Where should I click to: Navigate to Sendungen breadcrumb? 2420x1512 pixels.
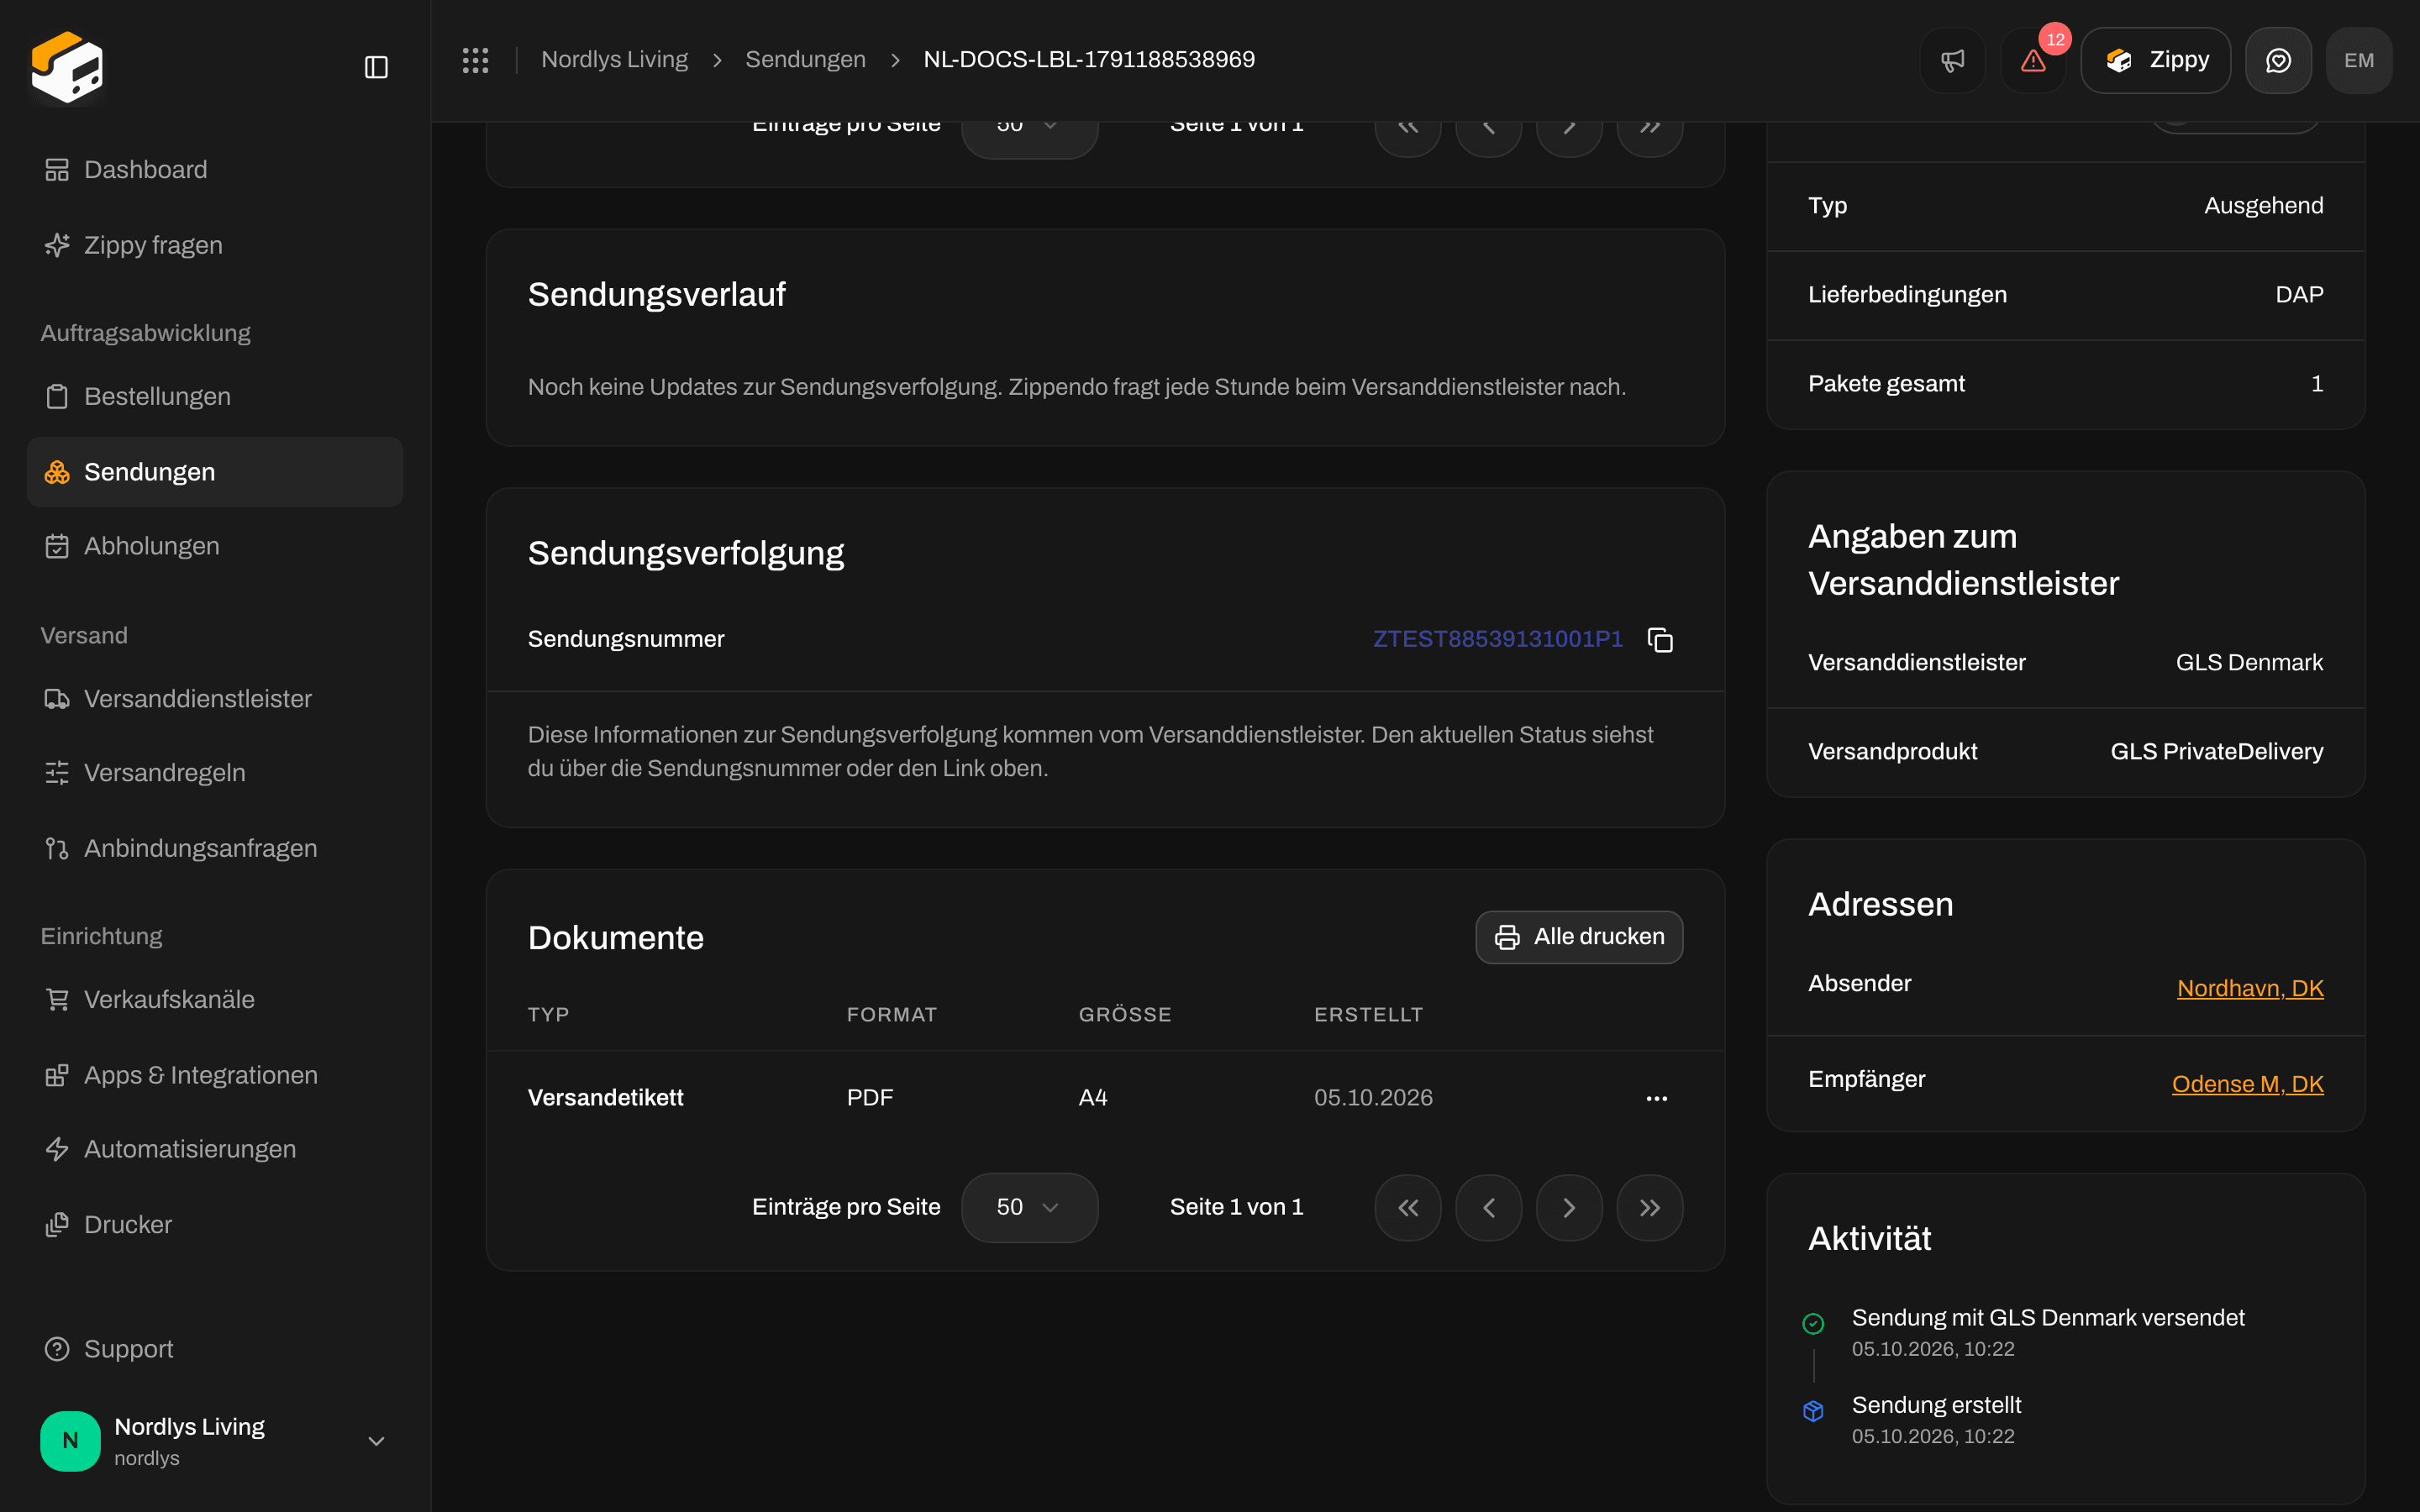(805, 60)
